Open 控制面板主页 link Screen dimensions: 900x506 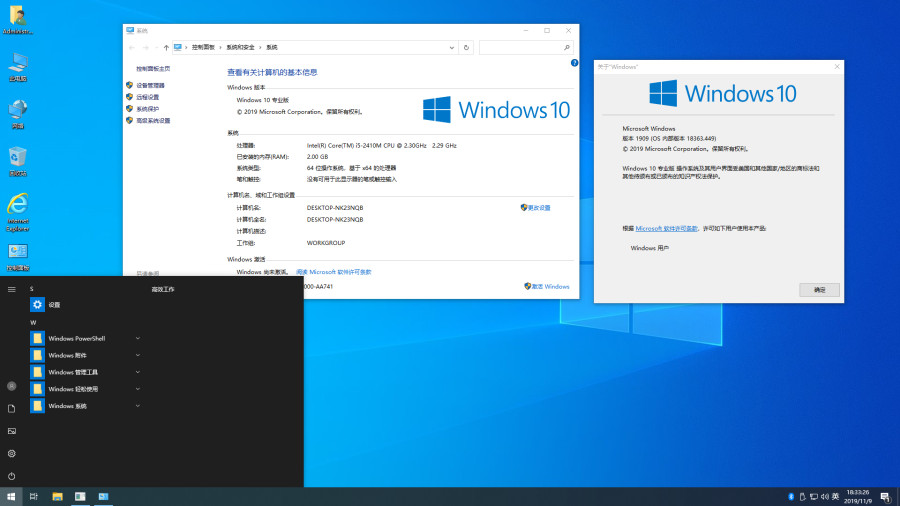[153, 69]
